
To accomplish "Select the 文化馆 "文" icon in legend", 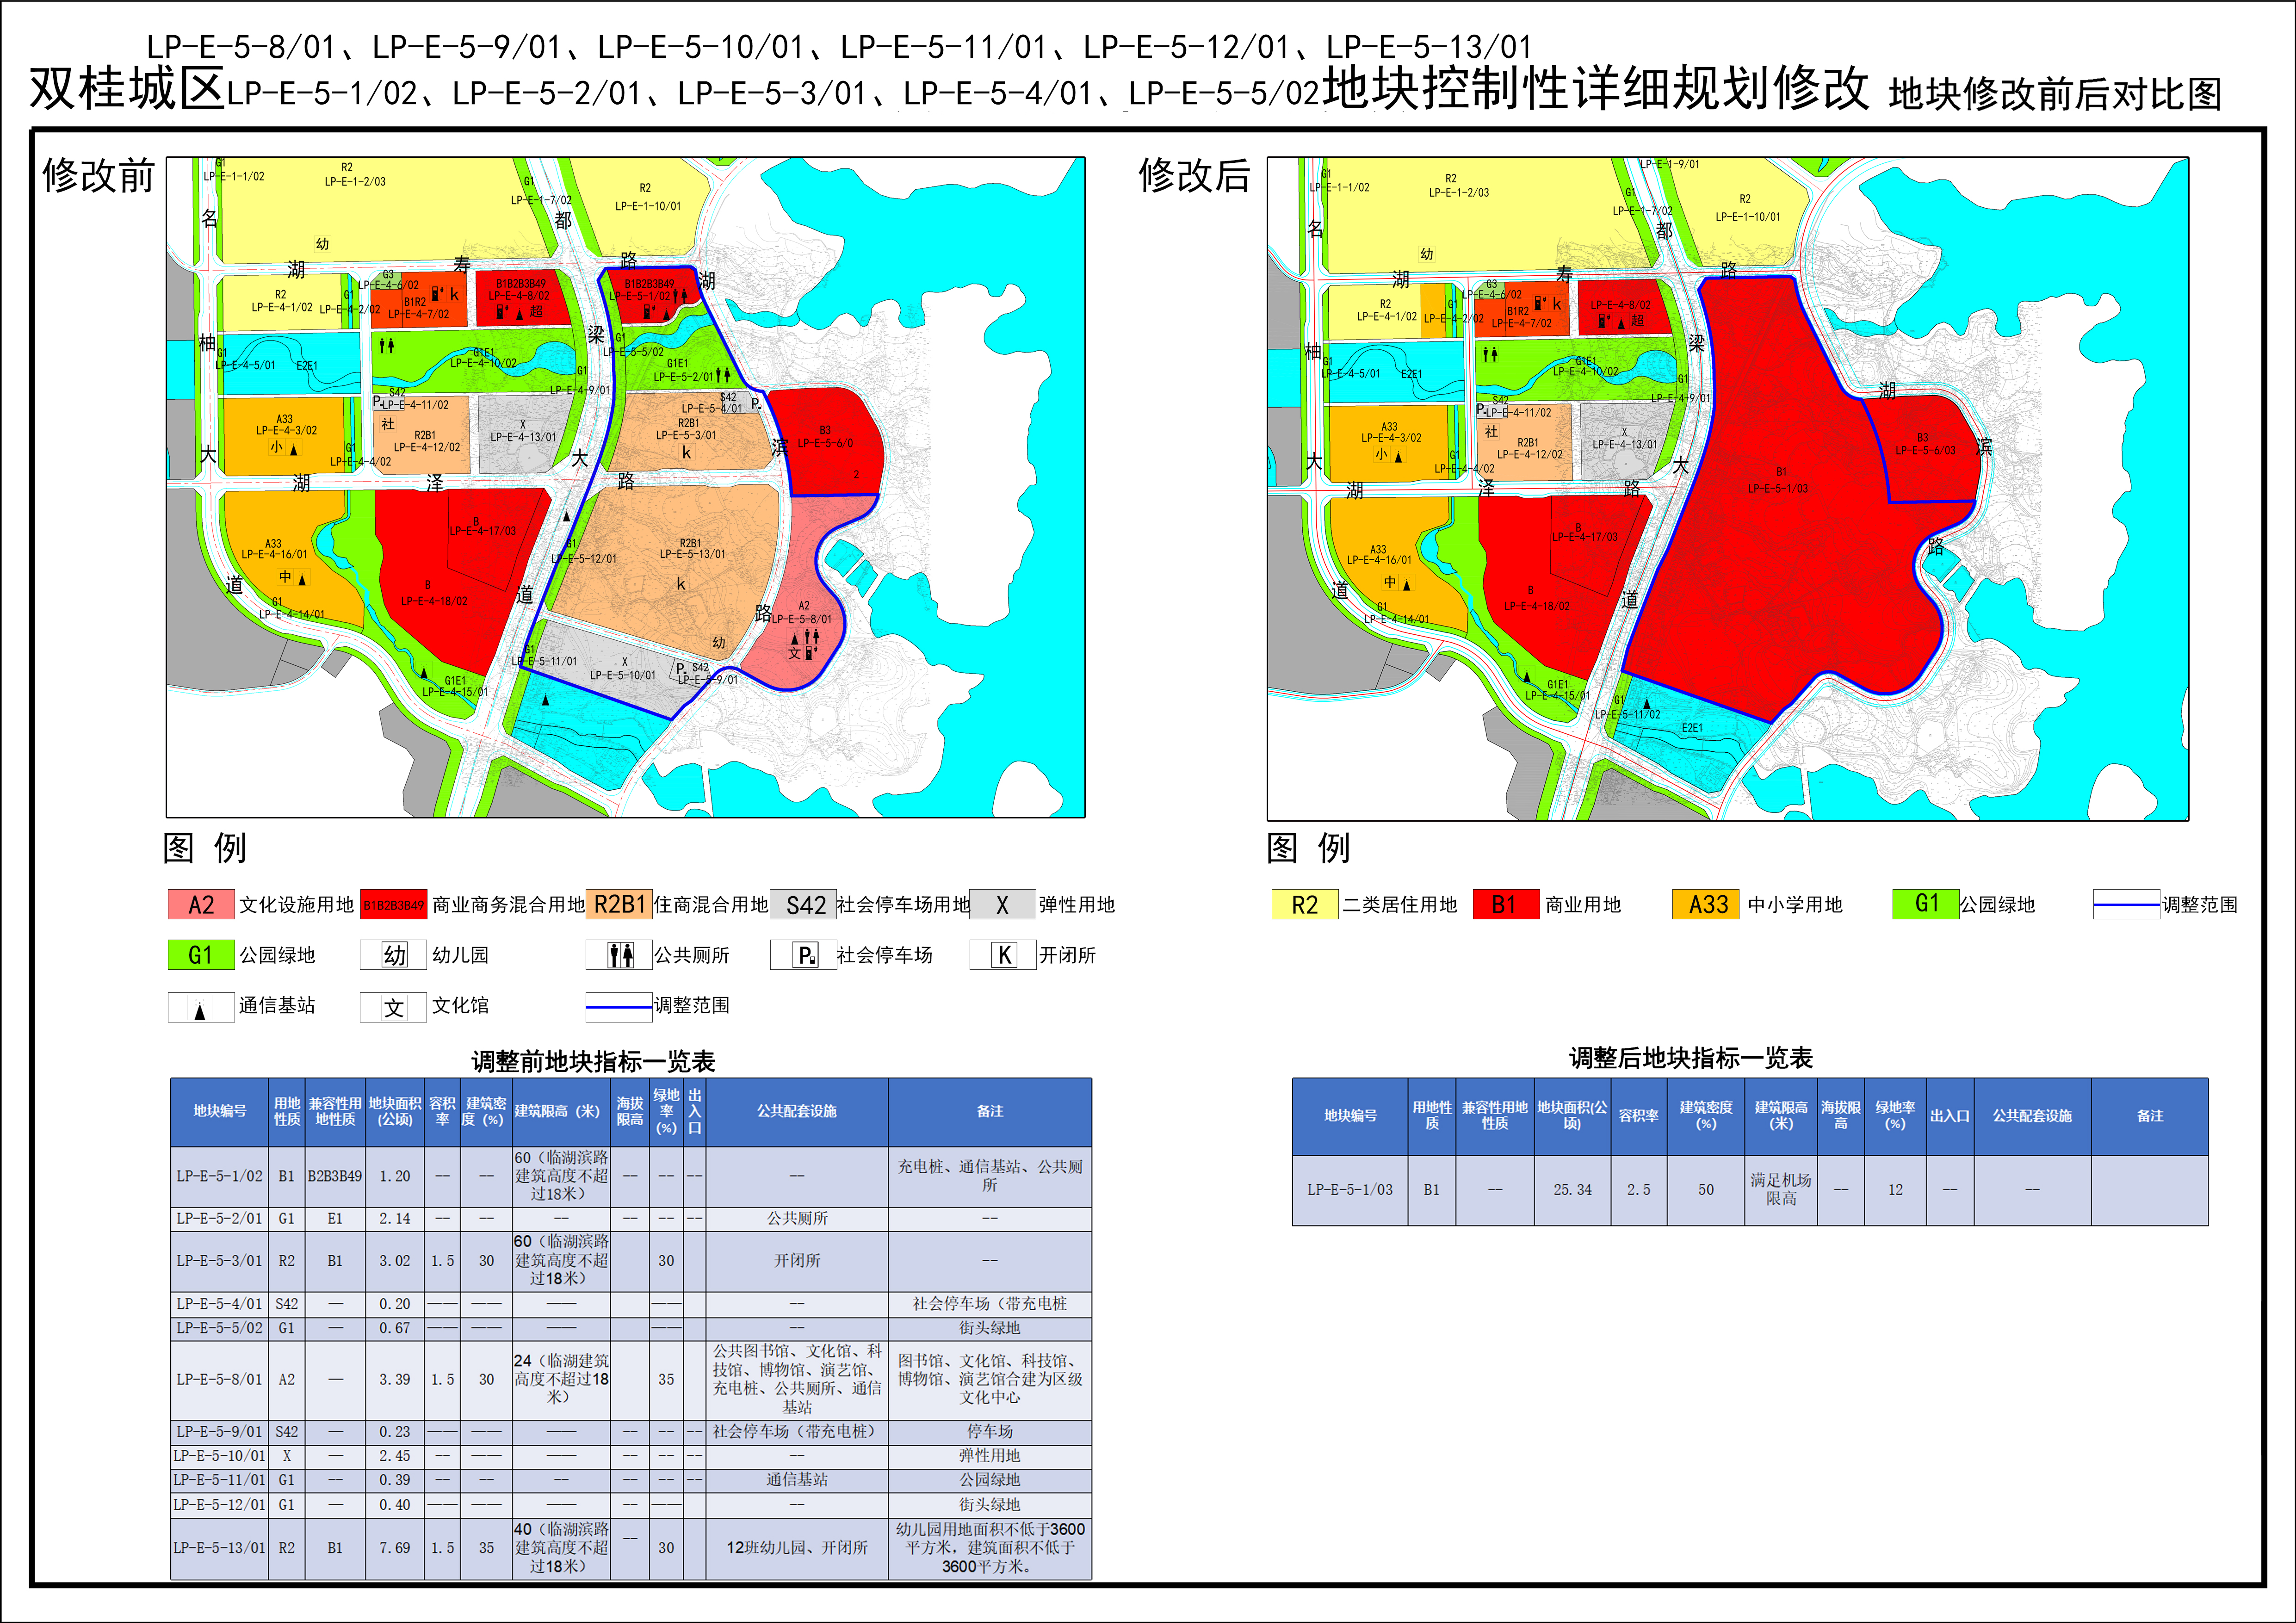I will [395, 1007].
